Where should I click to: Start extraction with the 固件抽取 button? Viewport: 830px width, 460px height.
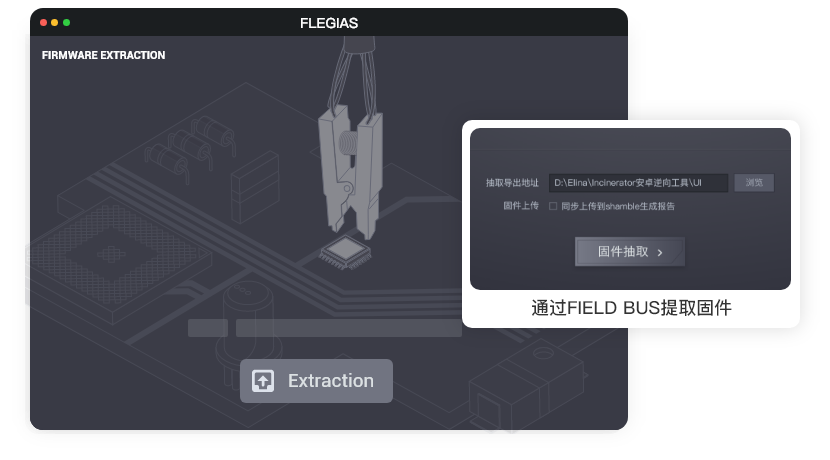click(630, 251)
